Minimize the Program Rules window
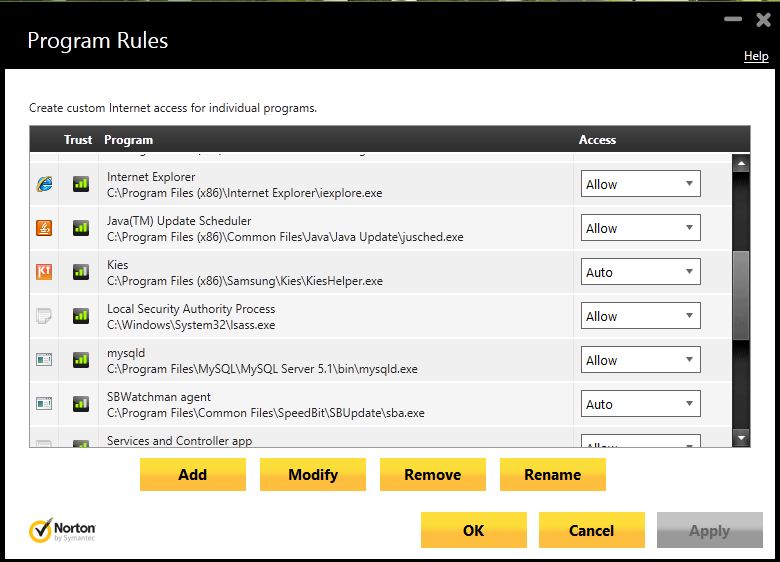780x562 pixels. (733, 19)
